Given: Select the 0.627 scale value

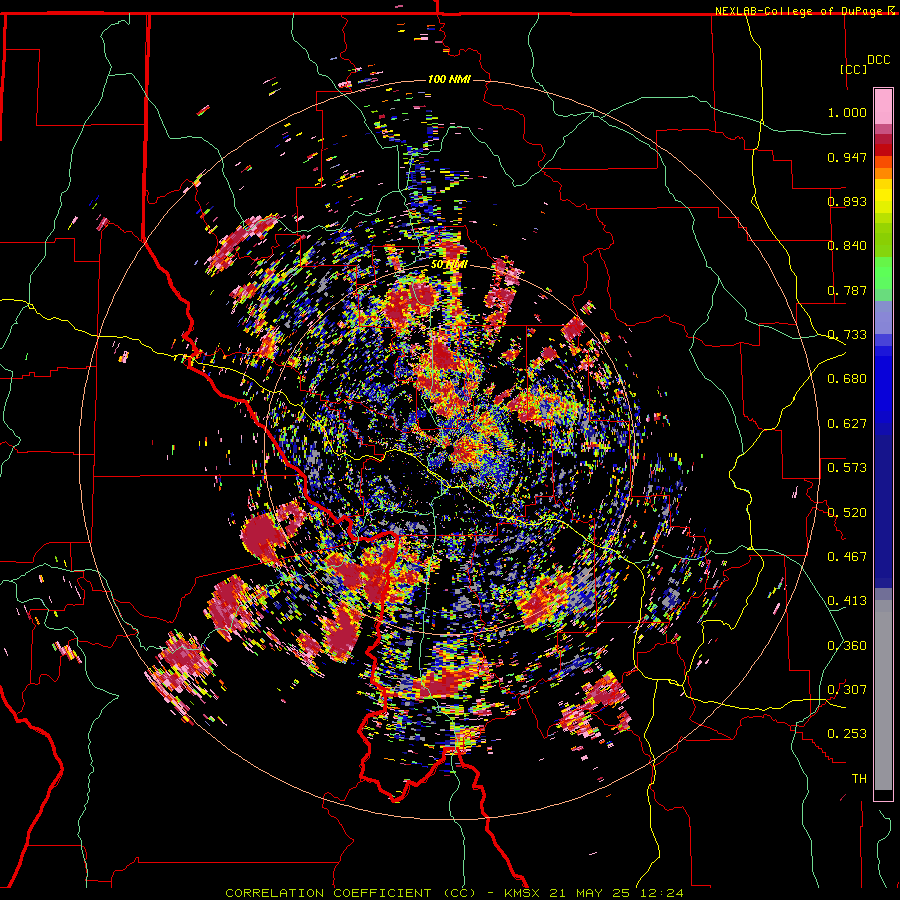Looking at the screenshot, I should (x=847, y=424).
